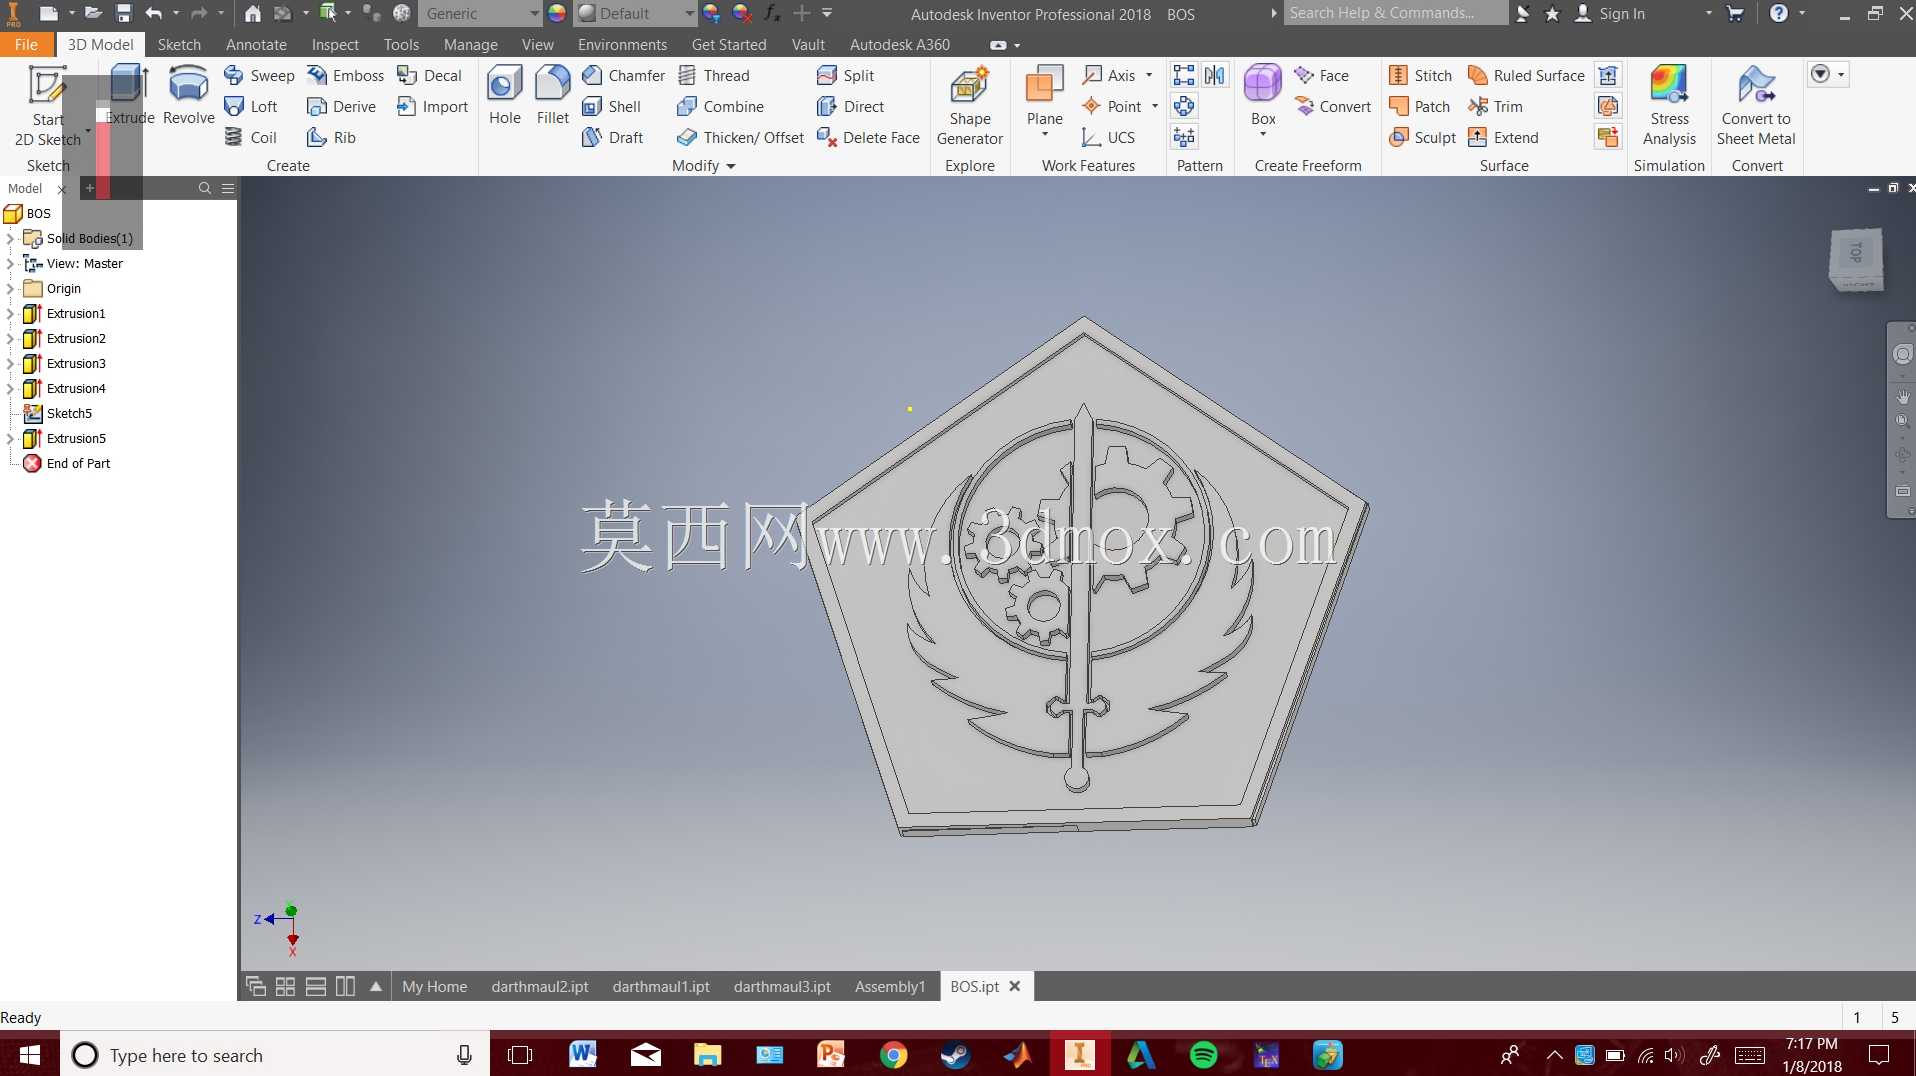Screen dimensions: 1916x1076
Task: Select the Sculpt tool
Action: point(1422,137)
